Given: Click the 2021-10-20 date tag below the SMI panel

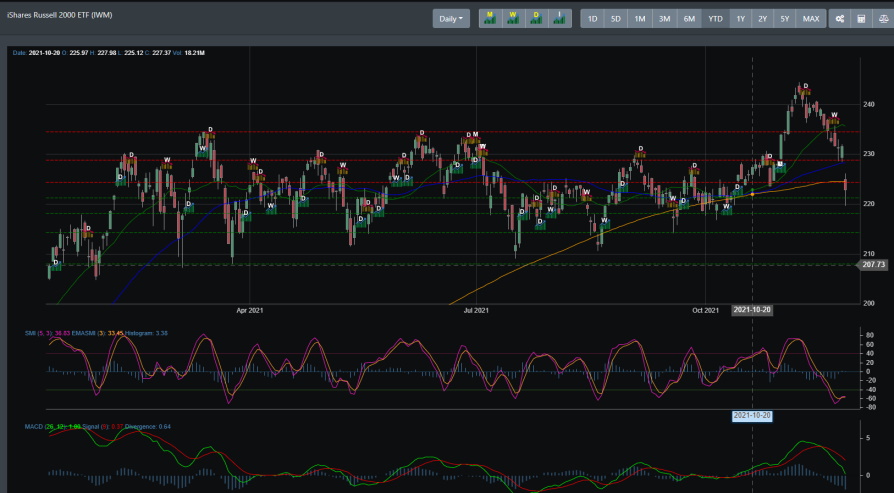Looking at the screenshot, I should [x=752, y=415].
